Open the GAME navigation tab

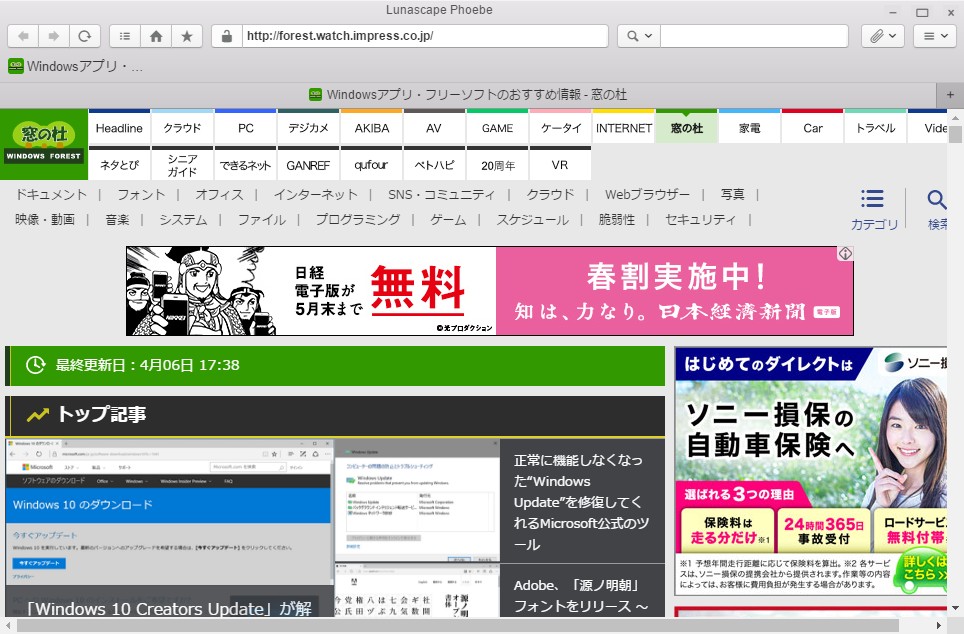point(497,128)
